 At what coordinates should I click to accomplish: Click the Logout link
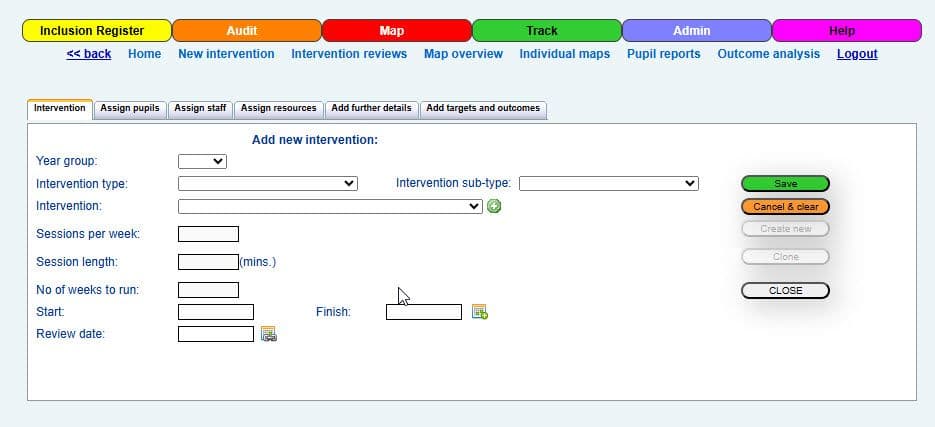point(857,54)
